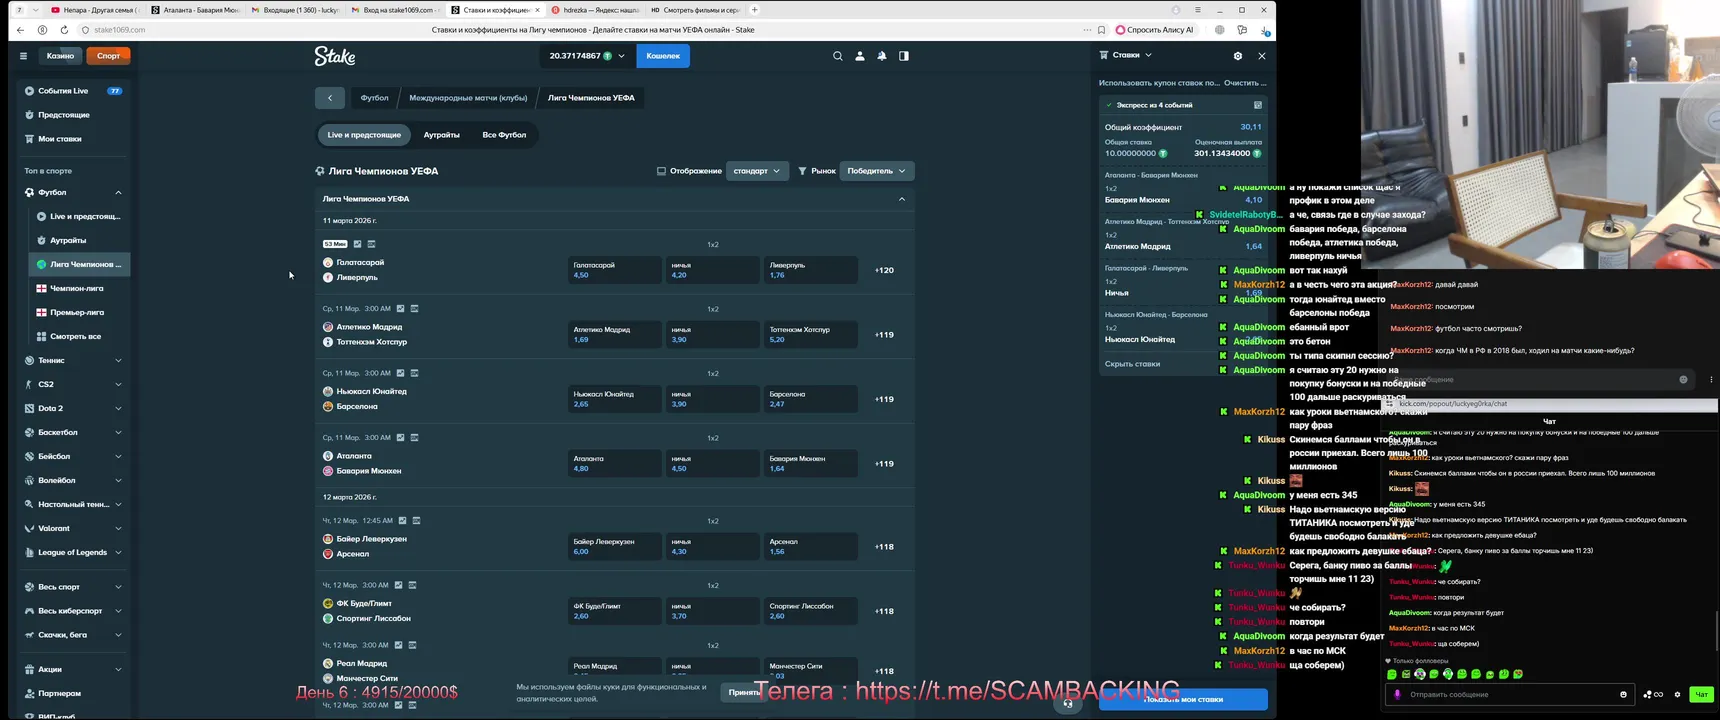Click the Stake logo
The height and width of the screenshot is (720, 1720).
335,56
